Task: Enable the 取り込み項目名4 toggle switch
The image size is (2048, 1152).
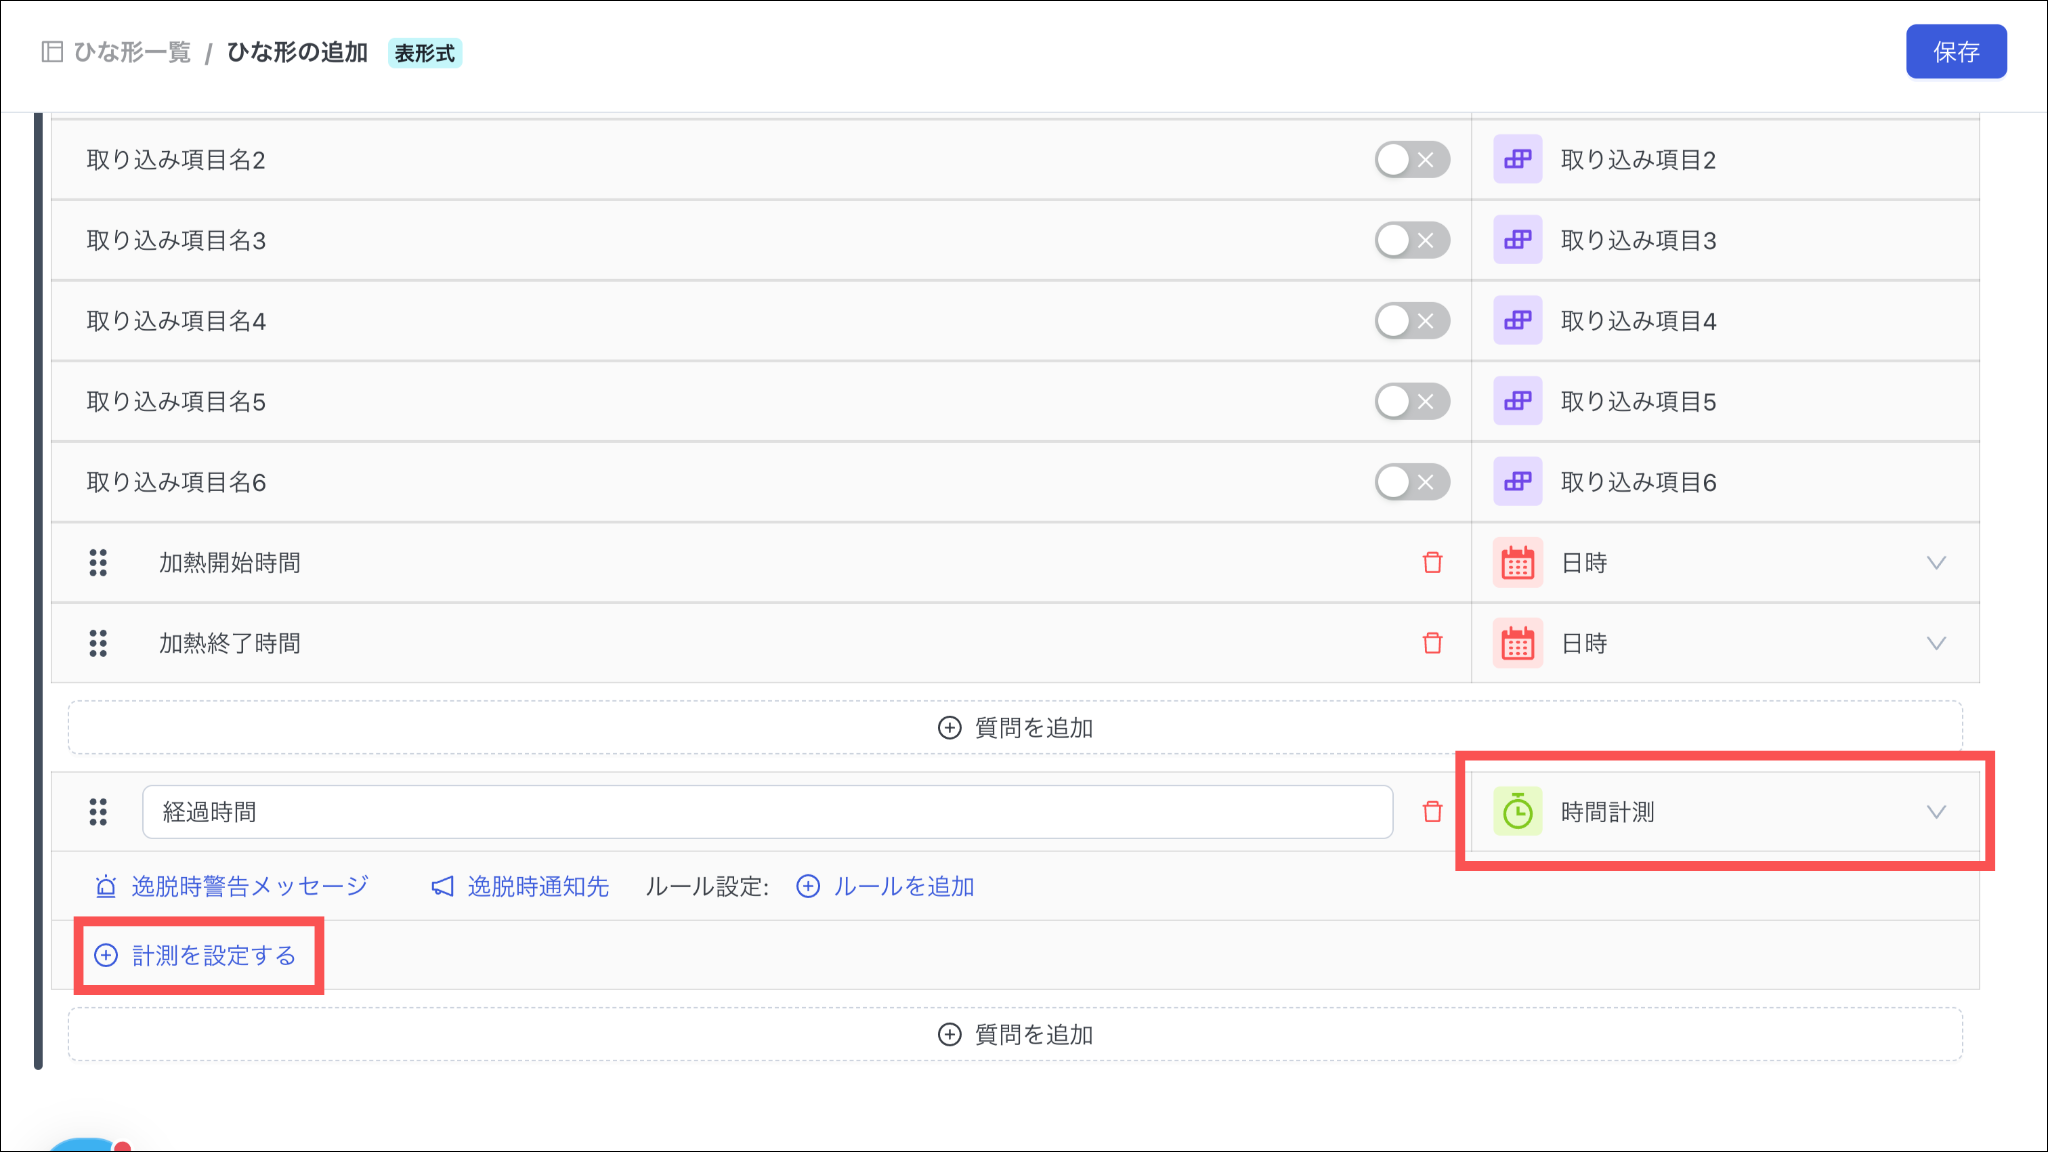Action: [1411, 321]
